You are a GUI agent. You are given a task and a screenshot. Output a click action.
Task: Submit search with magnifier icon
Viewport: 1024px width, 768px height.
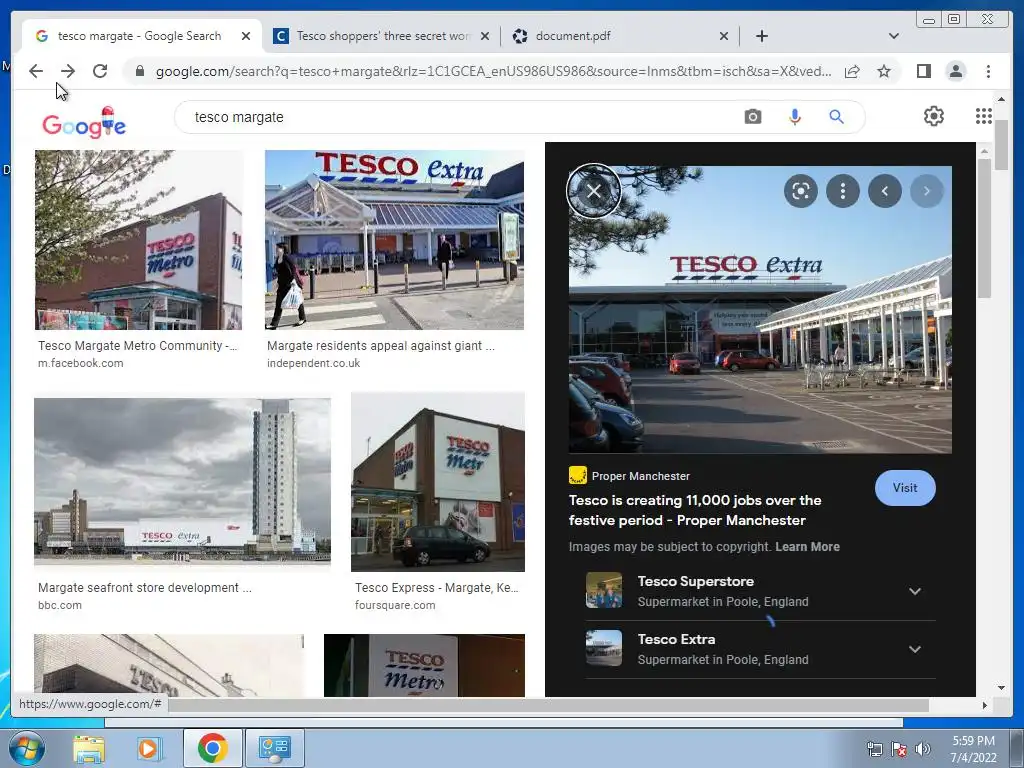pyautogui.click(x=837, y=117)
